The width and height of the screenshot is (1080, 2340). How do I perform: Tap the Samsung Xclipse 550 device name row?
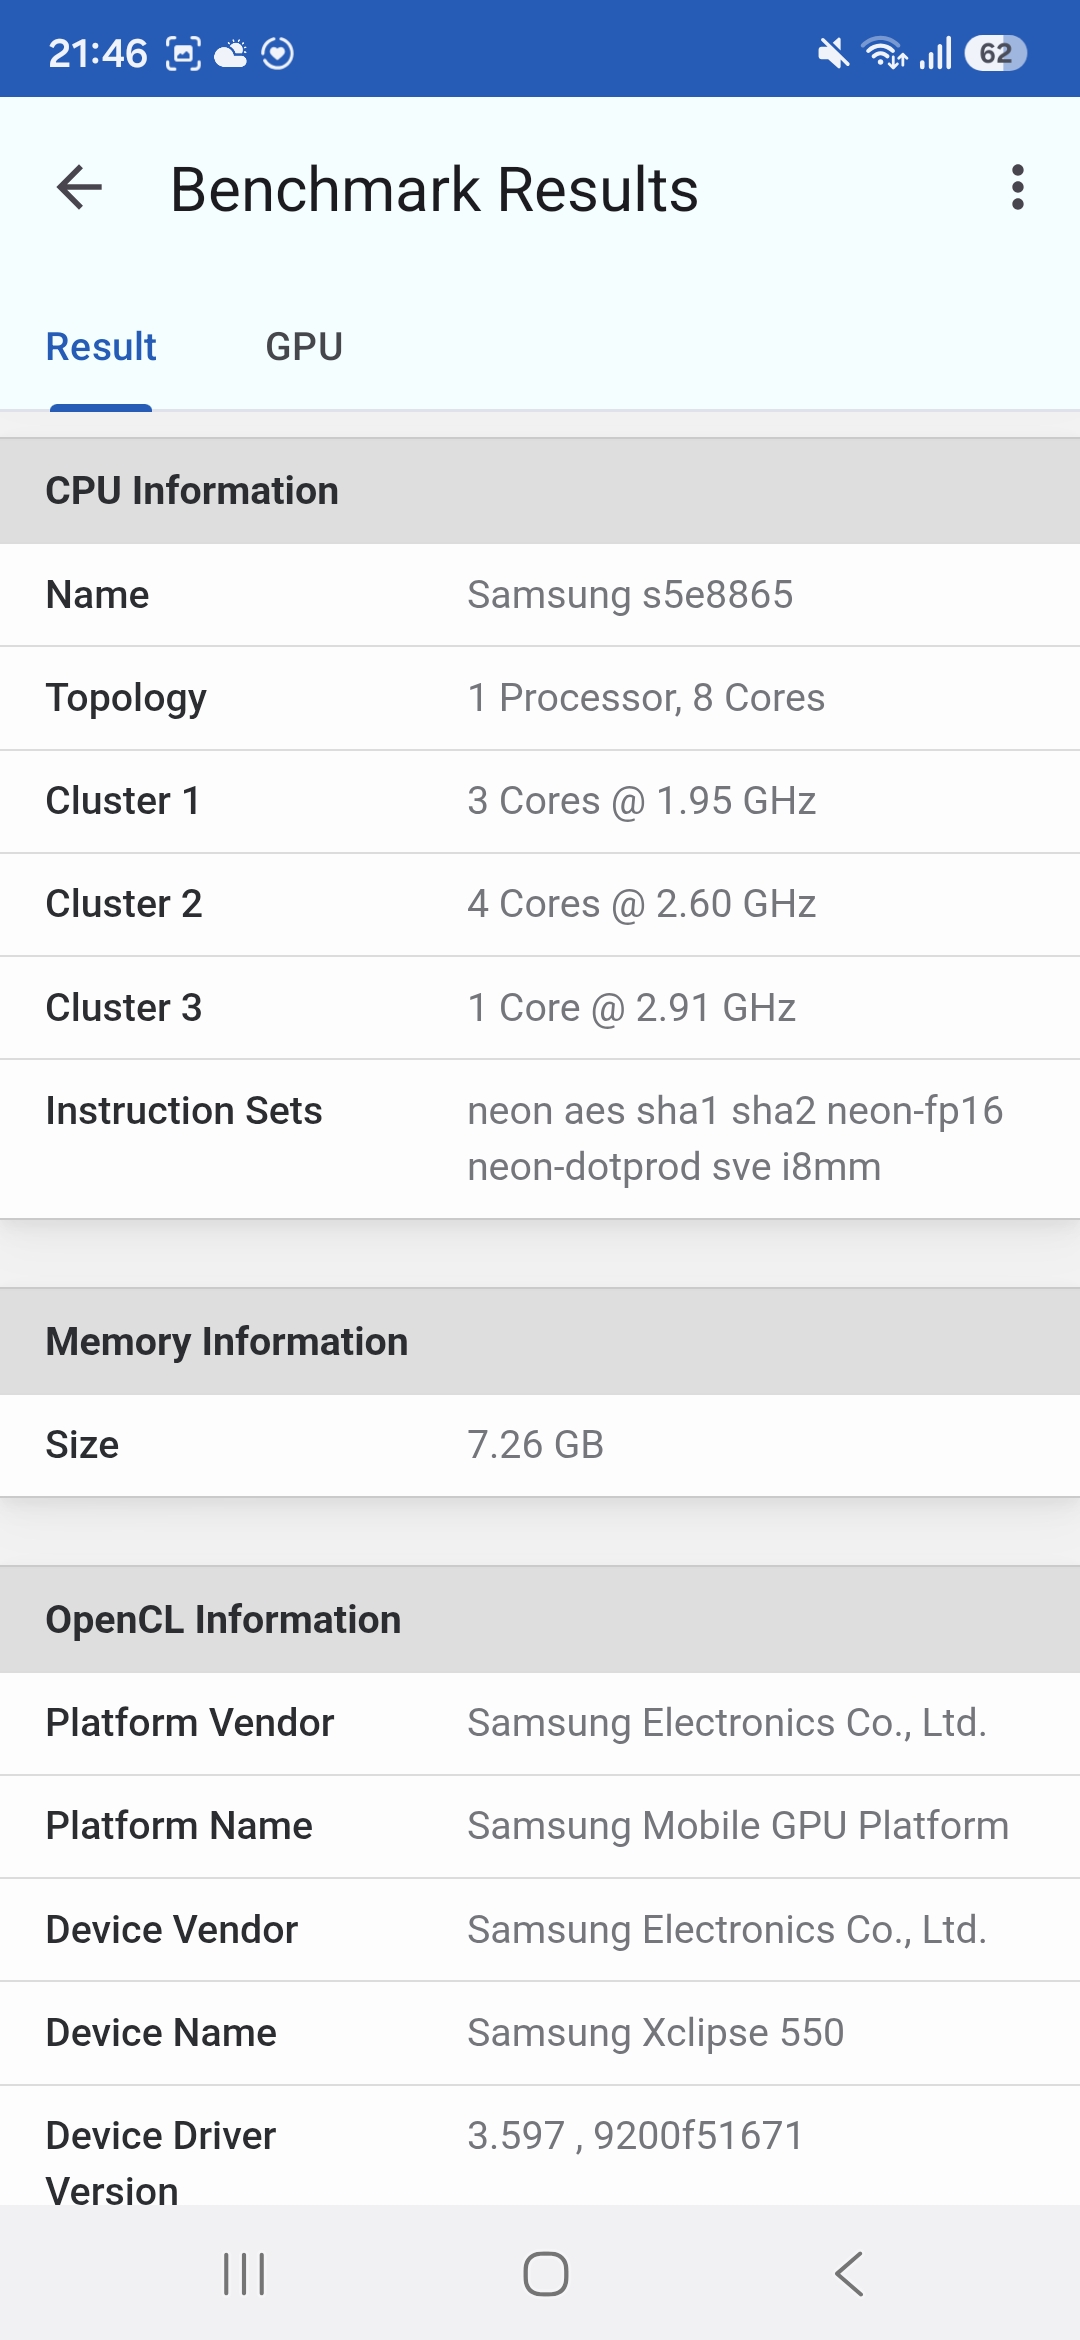tap(540, 2033)
